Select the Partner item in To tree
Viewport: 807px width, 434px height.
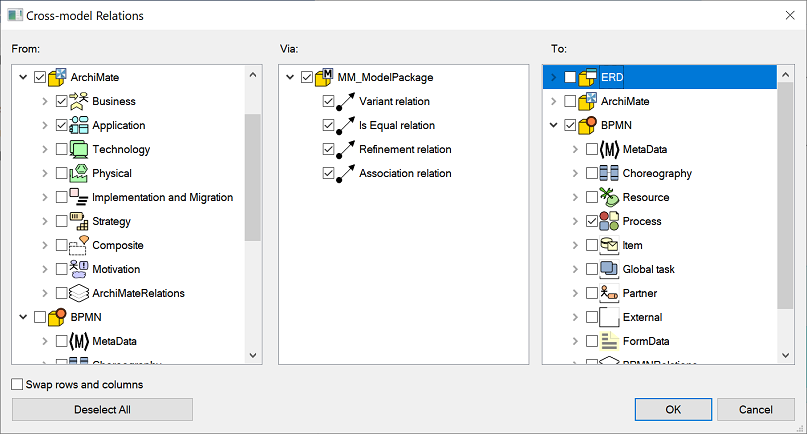(x=642, y=293)
